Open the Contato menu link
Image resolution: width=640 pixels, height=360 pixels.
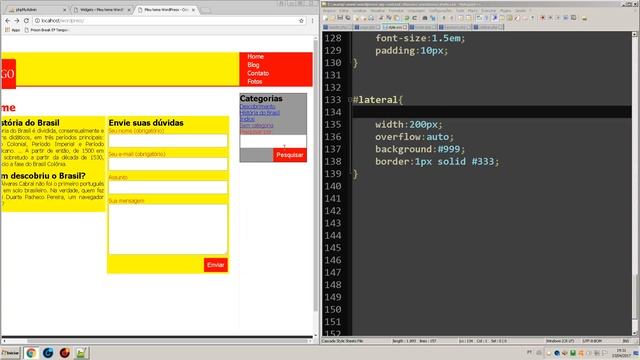coord(258,73)
